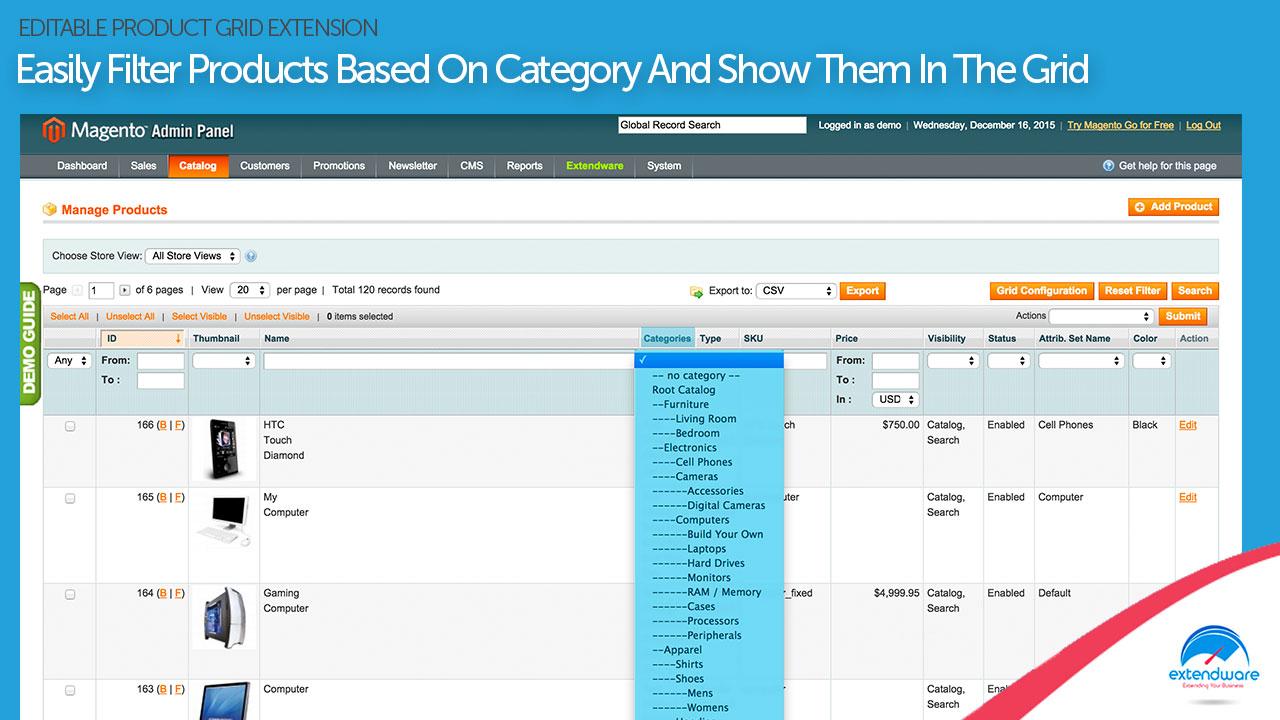This screenshot has height=720, width=1280.
Task: Tick the checkbox for product 165
Action: click(70, 498)
